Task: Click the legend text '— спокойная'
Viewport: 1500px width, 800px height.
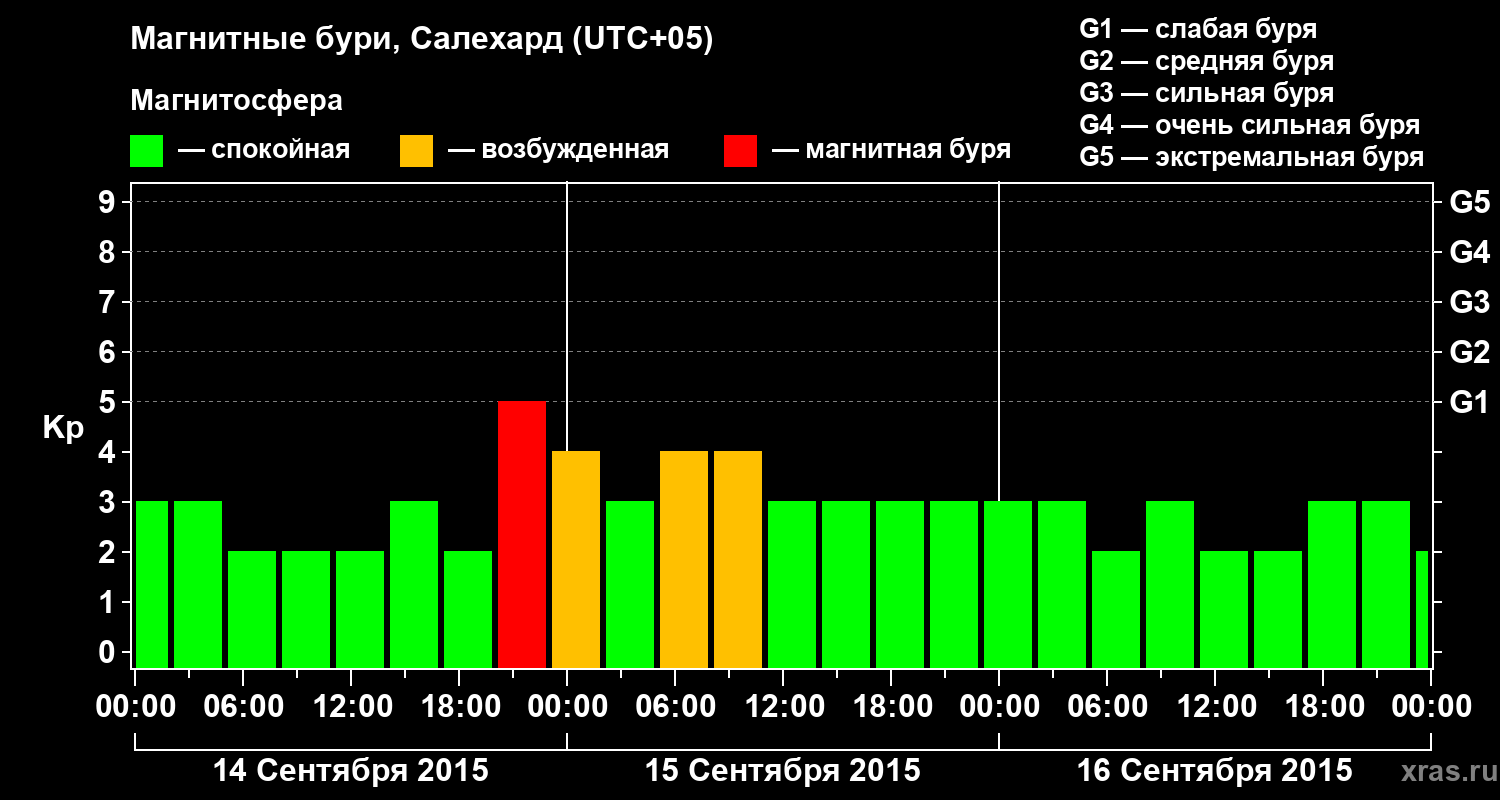Action: coord(264,150)
